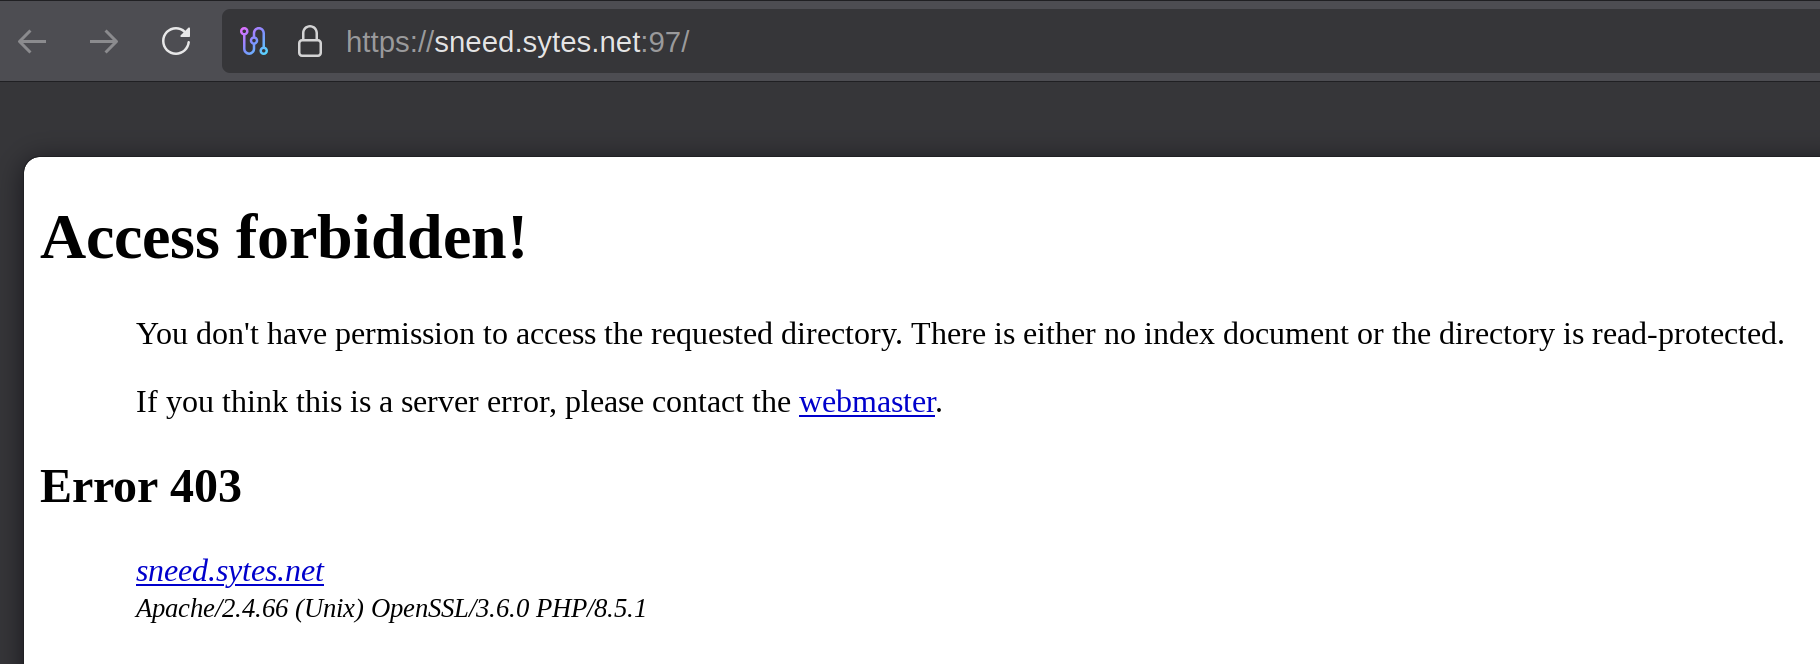The image size is (1820, 664).
Task: Click the "Error 403" heading
Action: coord(141,487)
